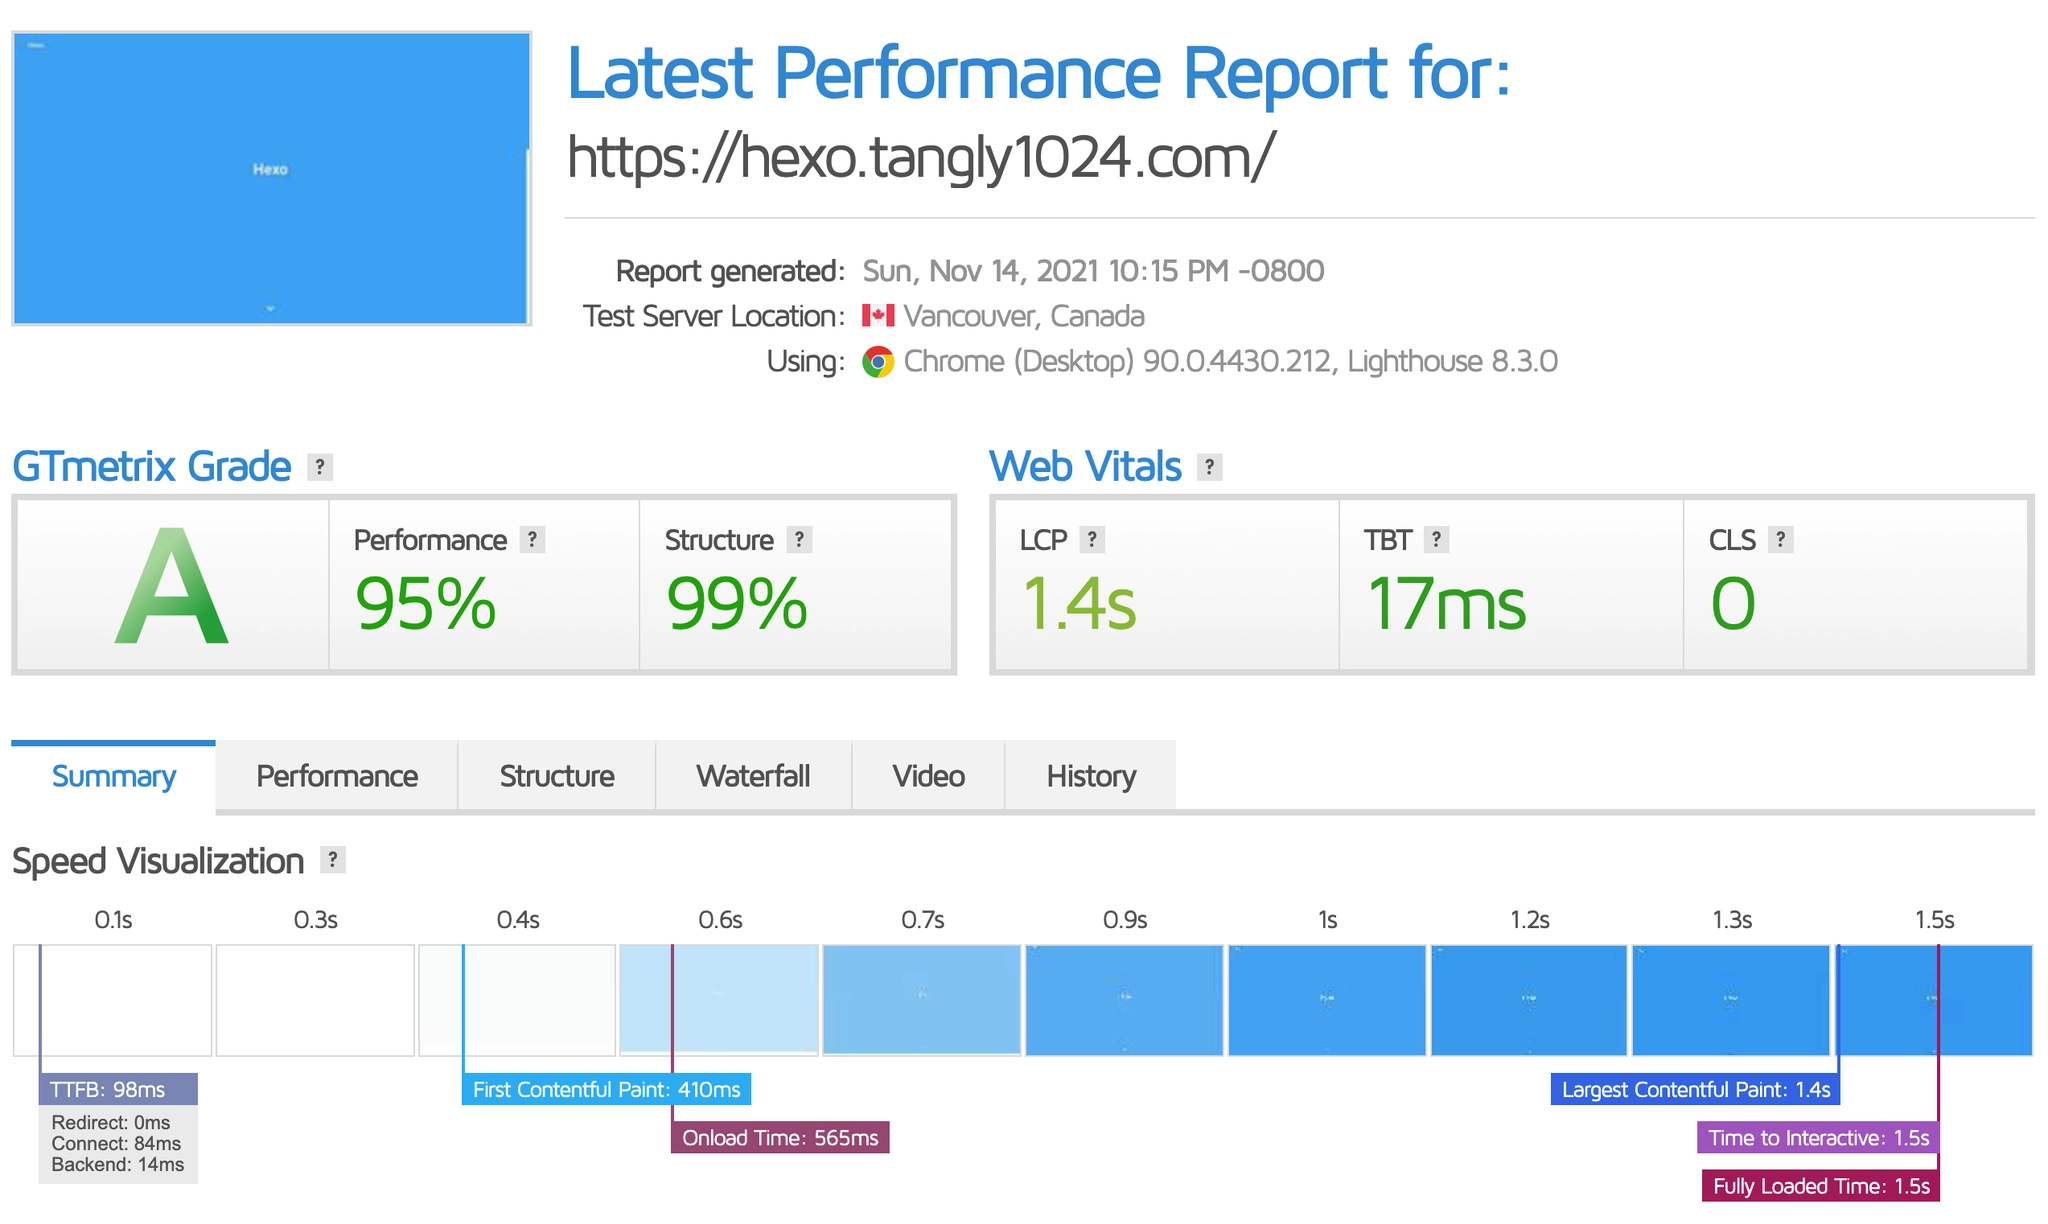The height and width of the screenshot is (1224, 2048).
Task: Click the Performance score help icon
Action: pos(533,540)
